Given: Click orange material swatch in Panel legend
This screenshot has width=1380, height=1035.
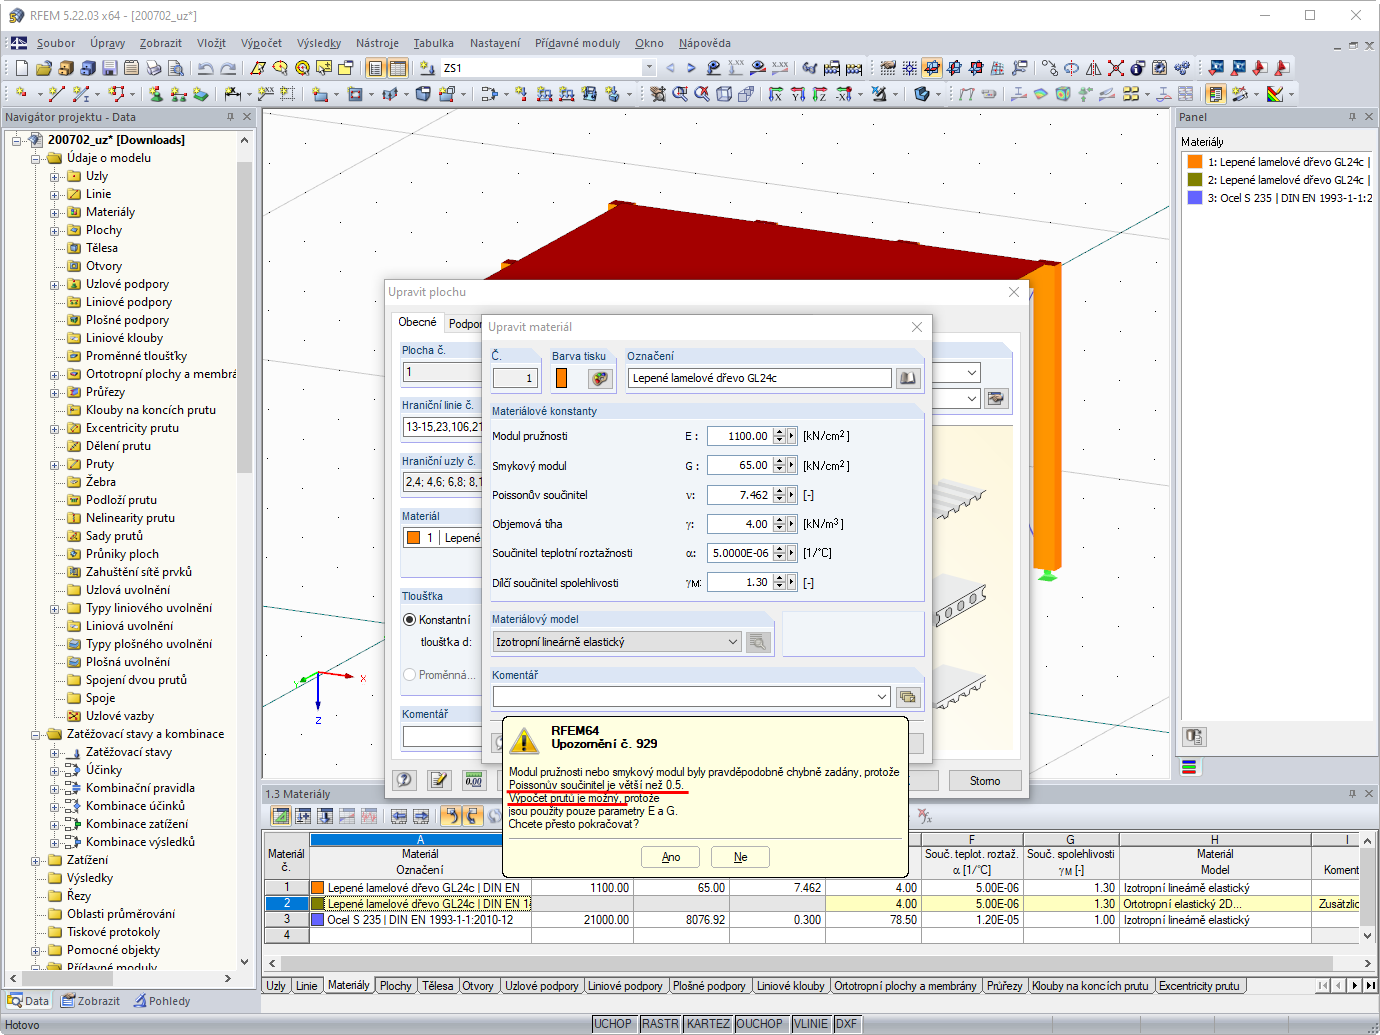Looking at the screenshot, I should pos(1194,162).
